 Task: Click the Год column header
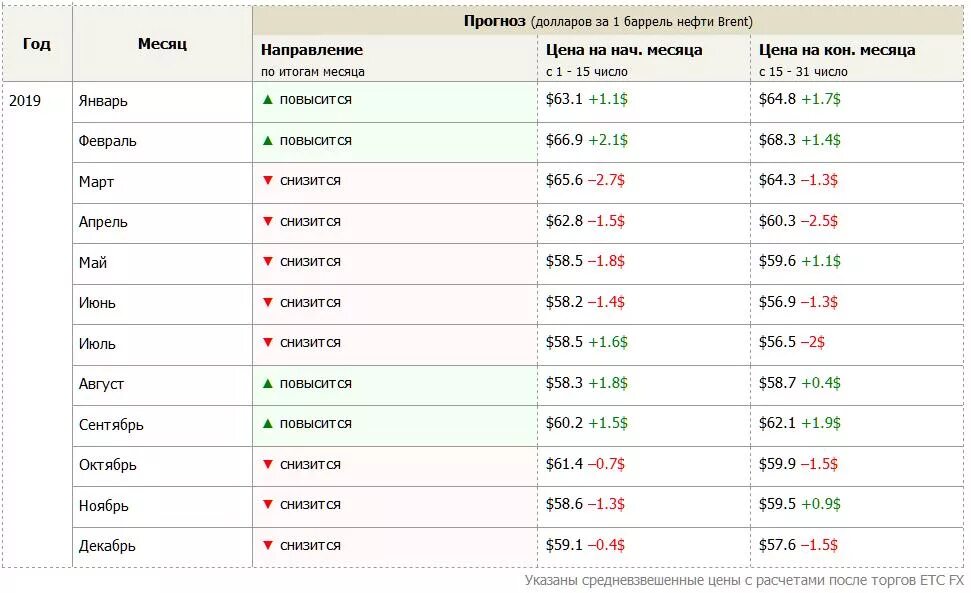(36, 44)
